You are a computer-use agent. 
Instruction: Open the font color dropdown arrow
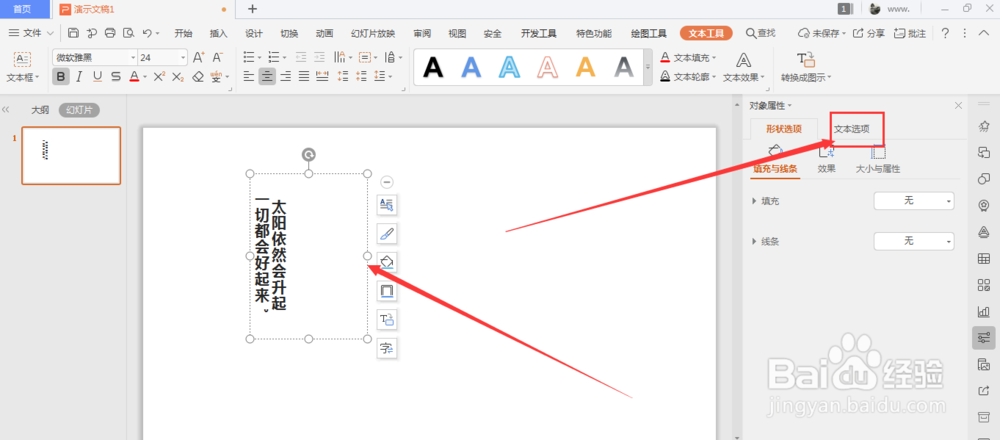coord(145,77)
